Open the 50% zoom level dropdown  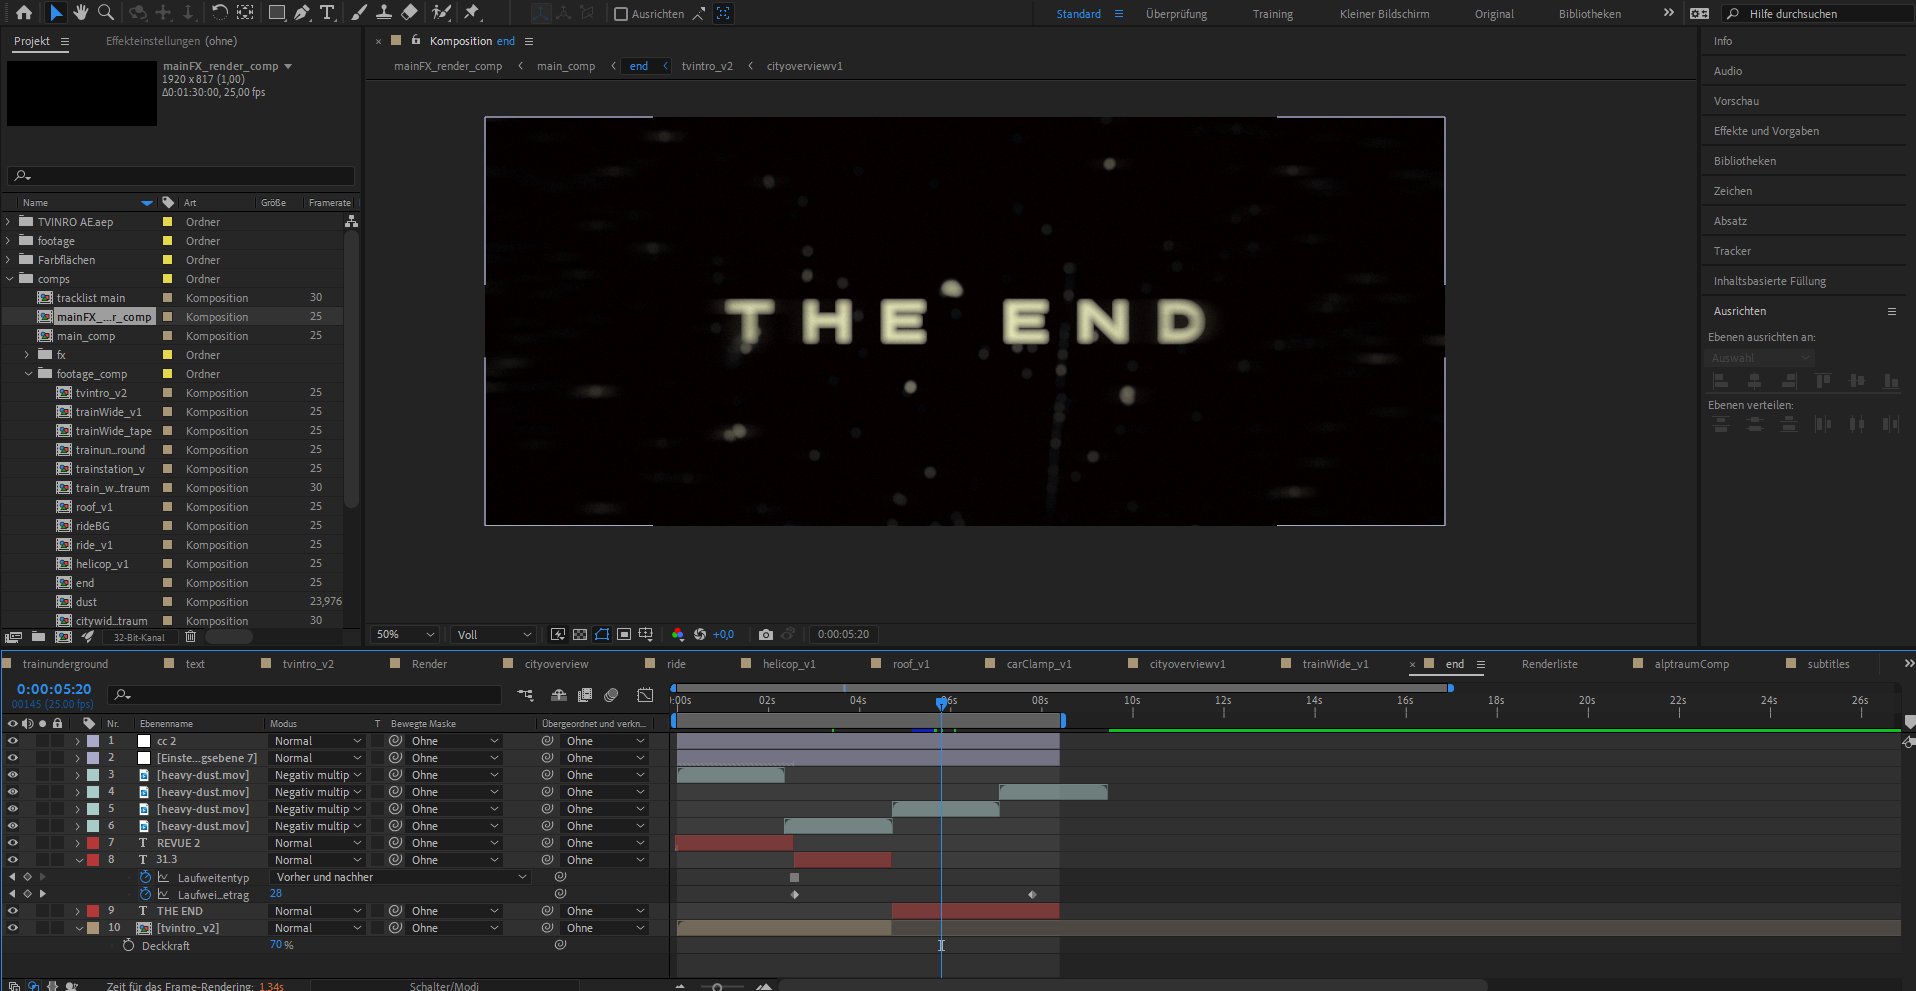[x=405, y=634]
